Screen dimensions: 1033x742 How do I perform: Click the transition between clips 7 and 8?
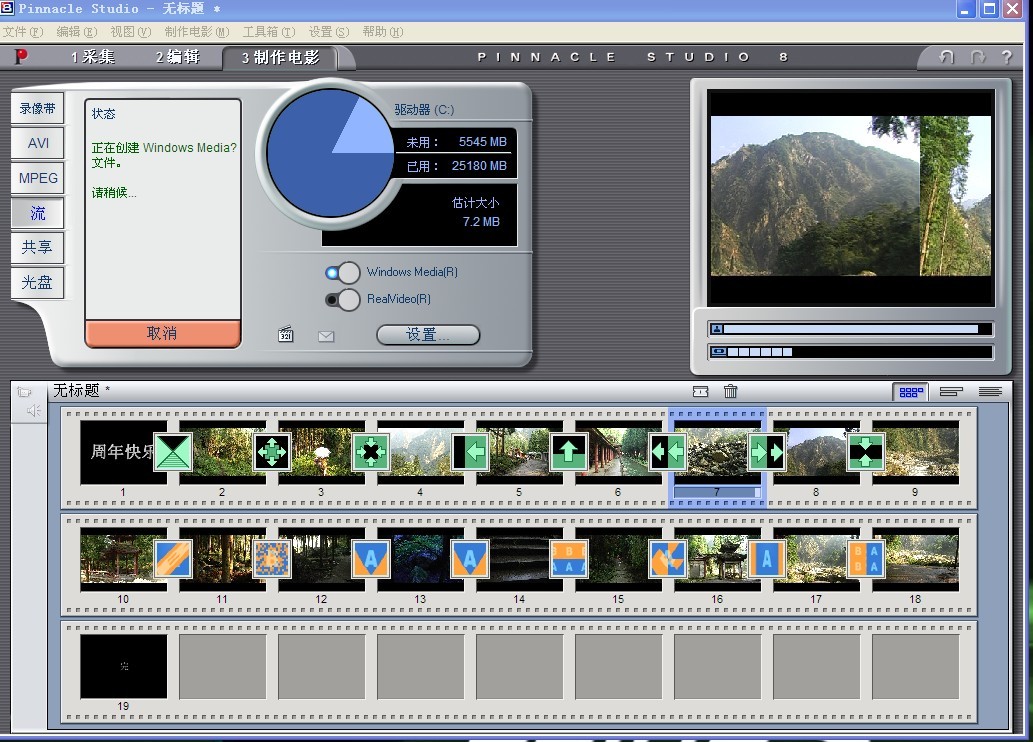coord(767,452)
